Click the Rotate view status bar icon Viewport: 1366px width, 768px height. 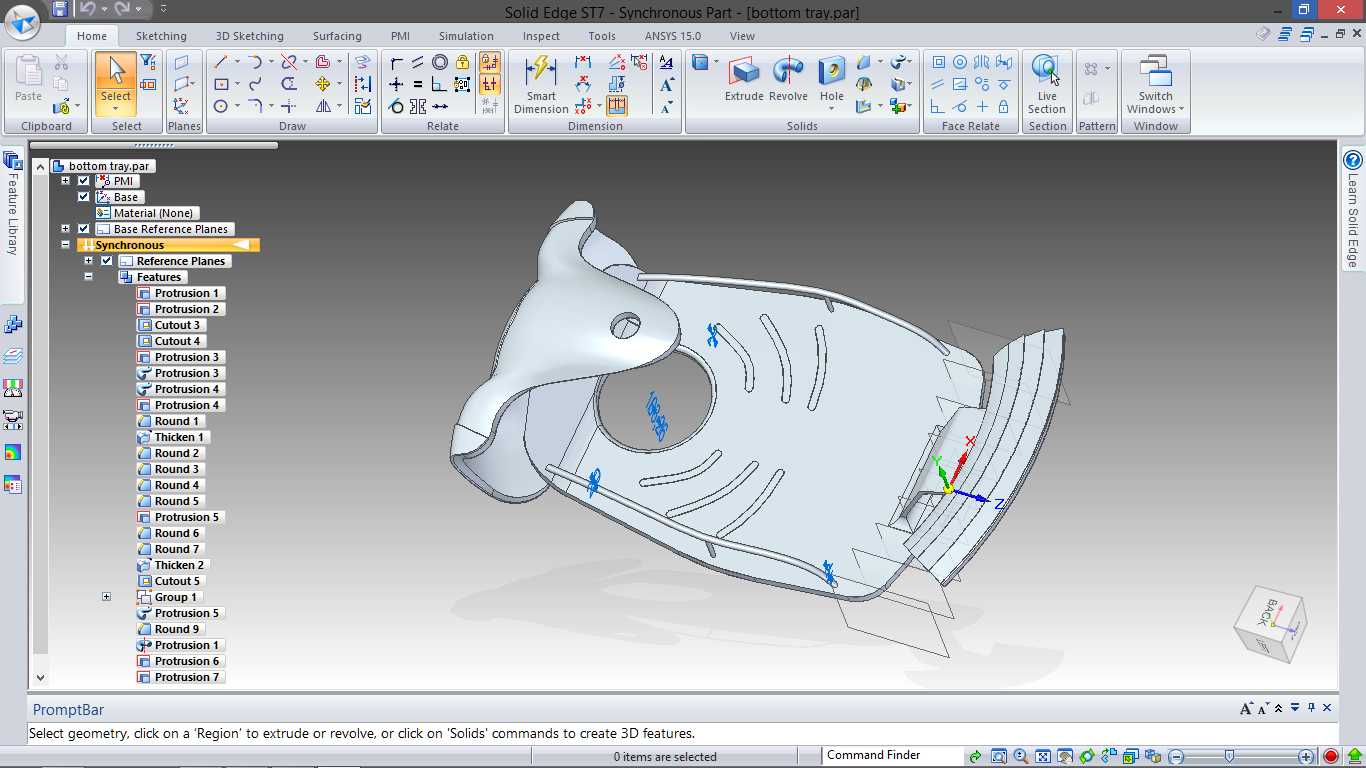coord(1087,757)
